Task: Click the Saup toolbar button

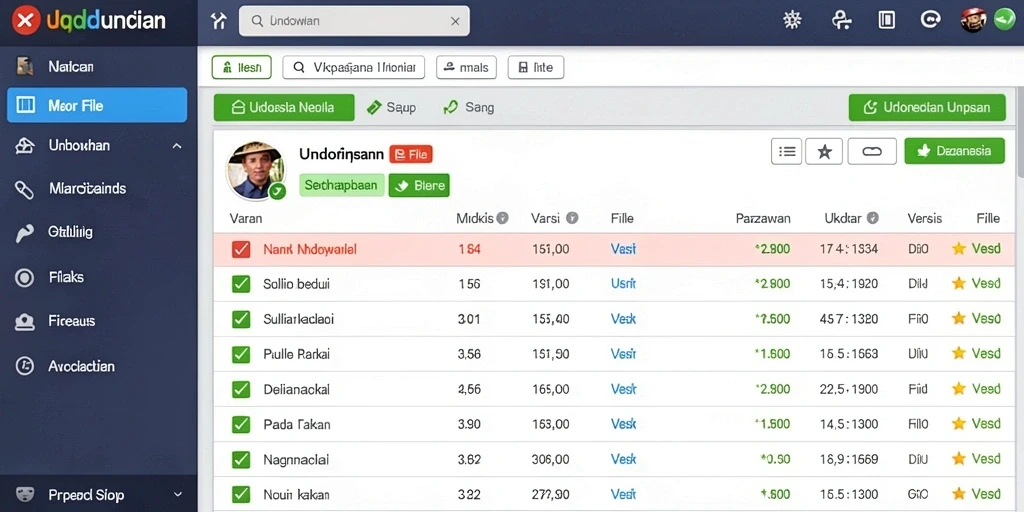Action: point(391,108)
